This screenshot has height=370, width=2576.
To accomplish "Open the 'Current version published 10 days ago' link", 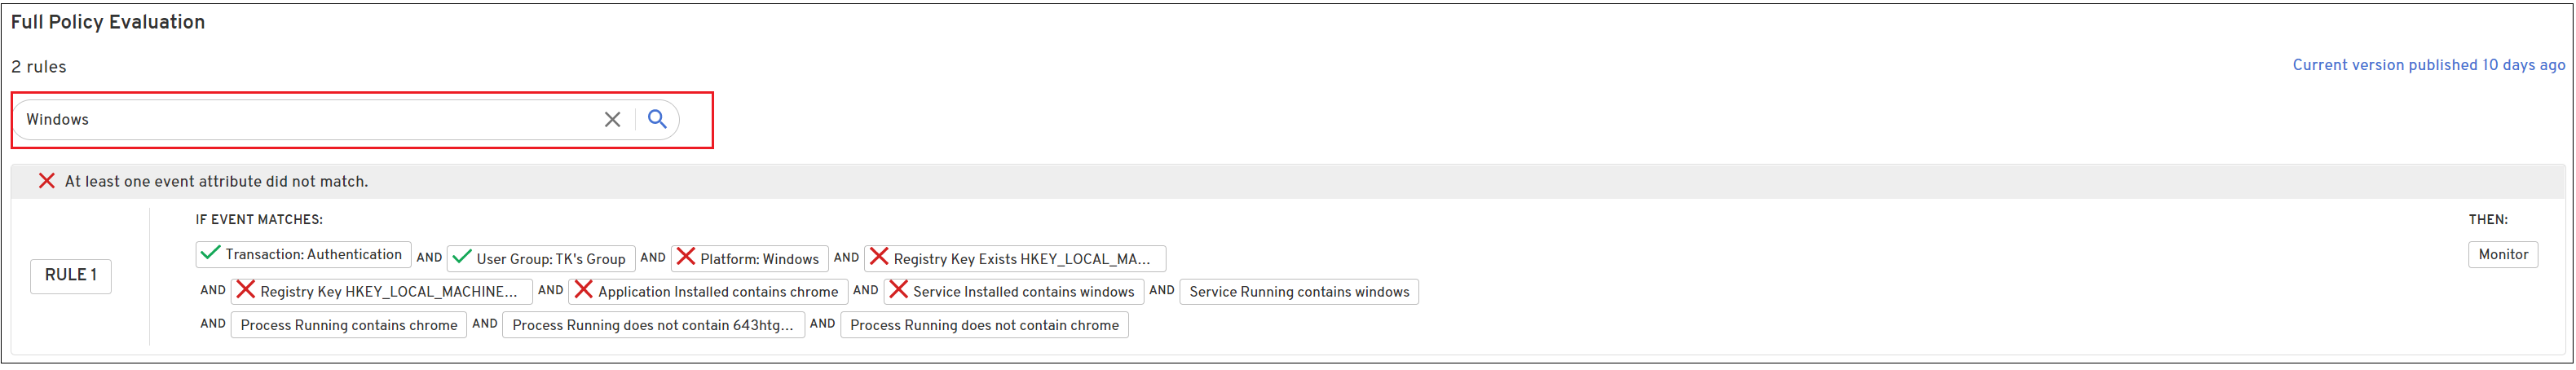I will (2427, 65).
